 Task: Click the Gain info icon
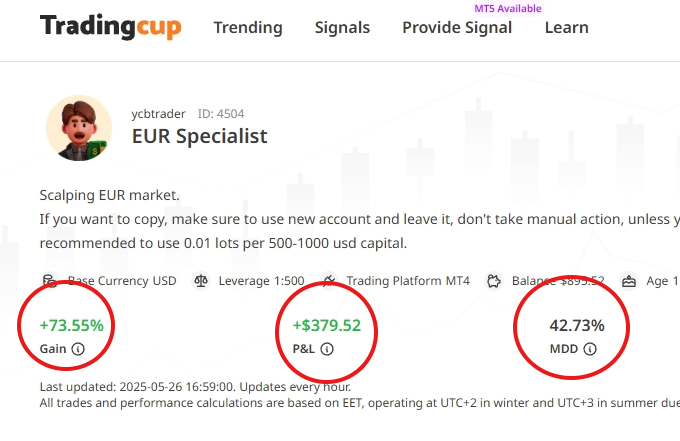[78, 349]
